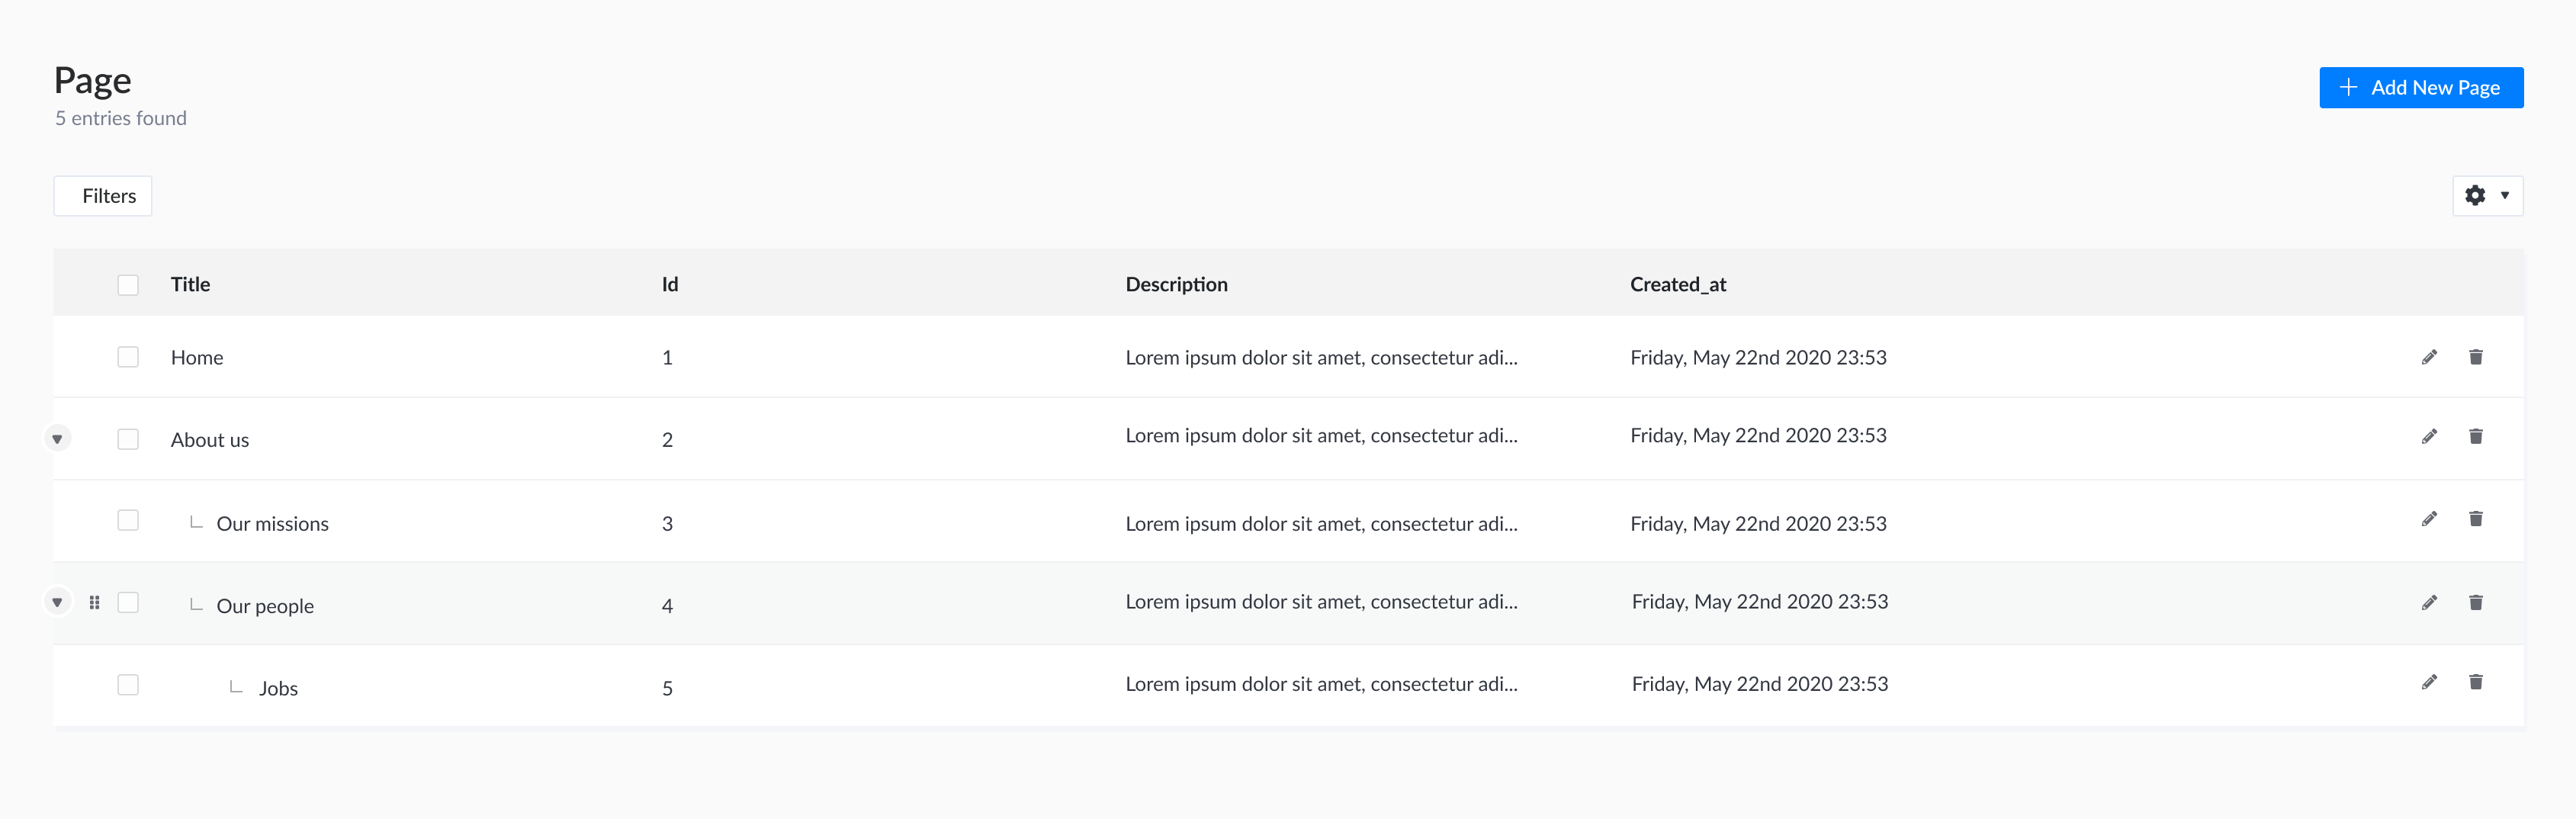
Task: Check the Home row checkbox
Action: point(128,357)
